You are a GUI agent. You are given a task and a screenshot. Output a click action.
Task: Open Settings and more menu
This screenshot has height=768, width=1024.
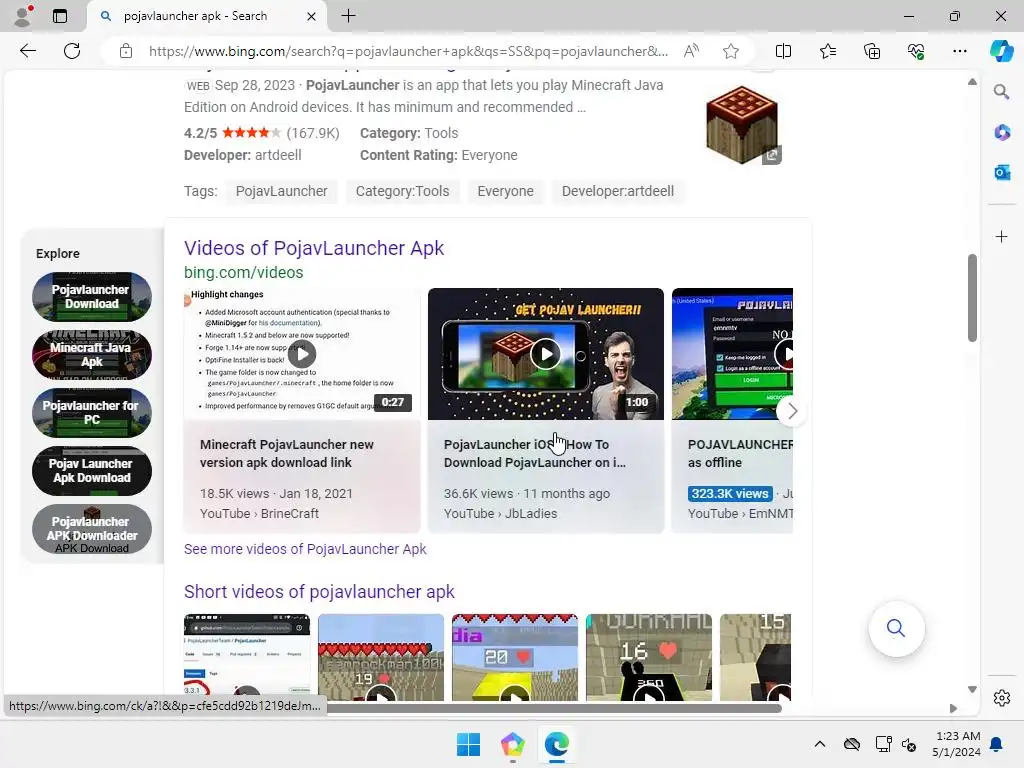point(959,51)
